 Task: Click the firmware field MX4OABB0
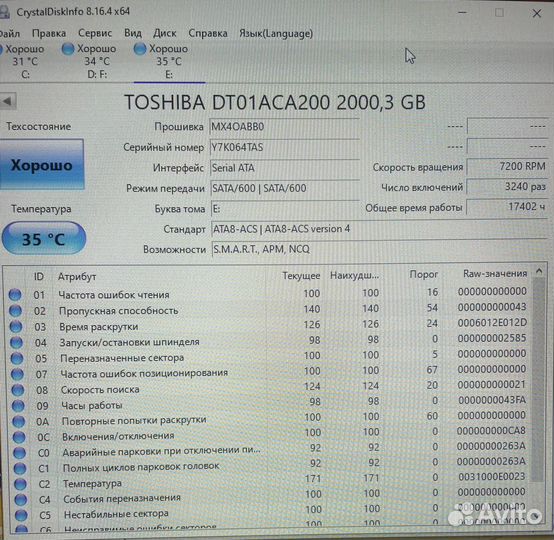[284, 127]
